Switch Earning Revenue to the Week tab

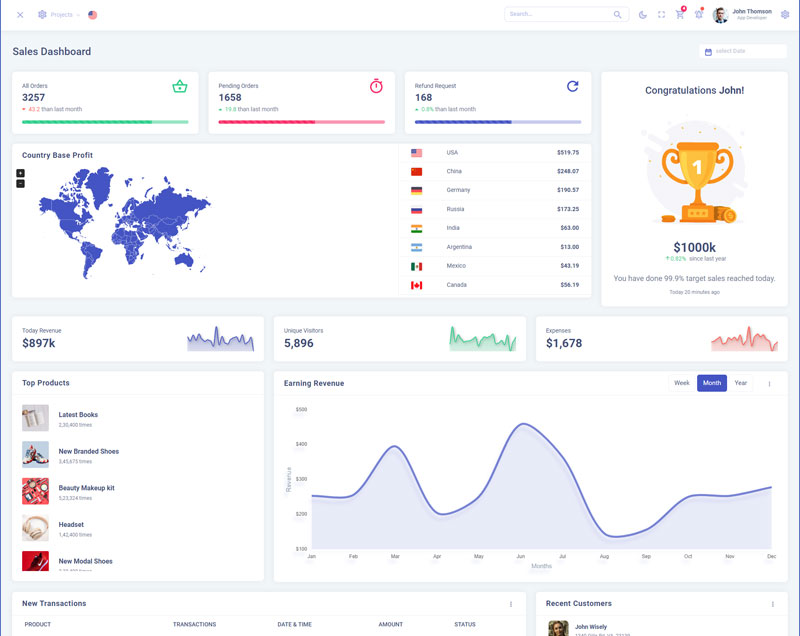pyautogui.click(x=681, y=383)
